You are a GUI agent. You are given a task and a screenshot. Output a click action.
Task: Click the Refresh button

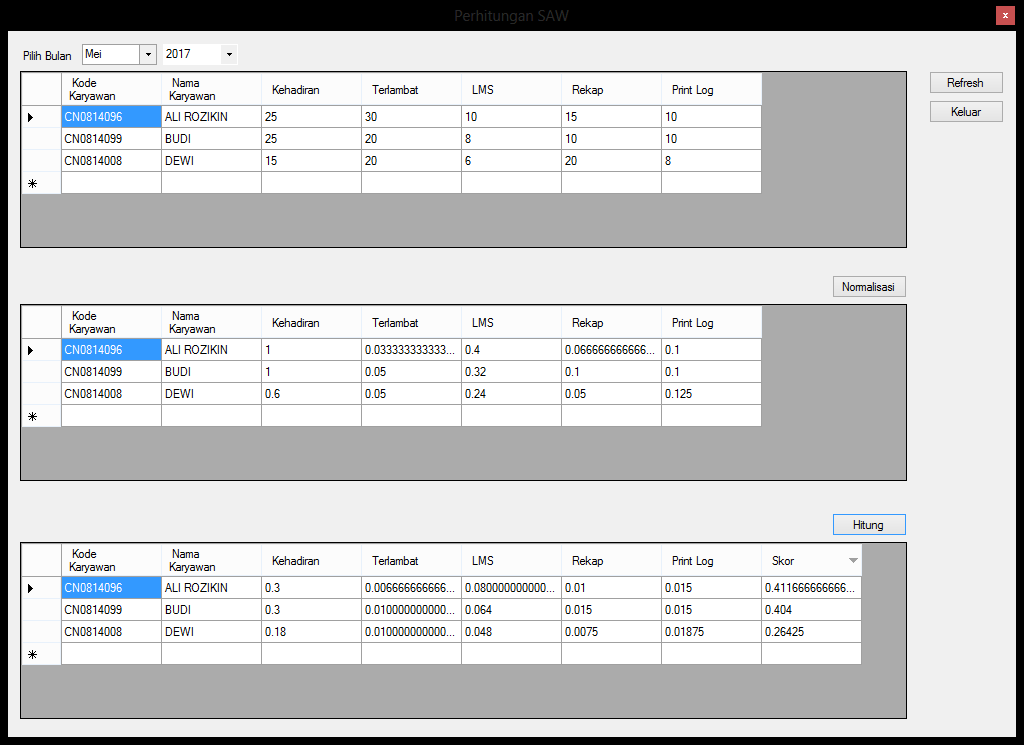[965, 83]
